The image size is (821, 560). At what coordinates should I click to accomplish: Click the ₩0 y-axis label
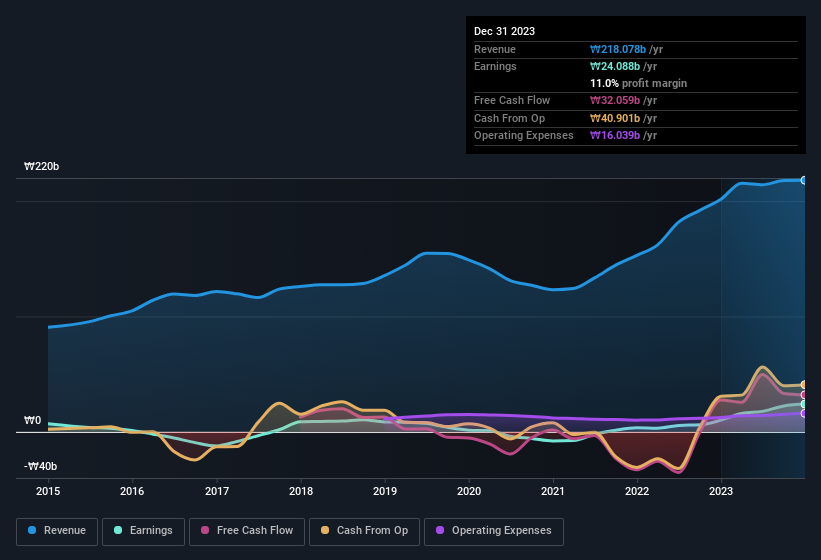(32, 420)
